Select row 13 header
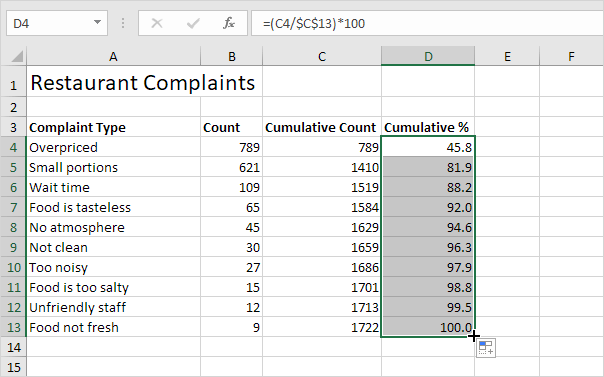 (x=13, y=327)
